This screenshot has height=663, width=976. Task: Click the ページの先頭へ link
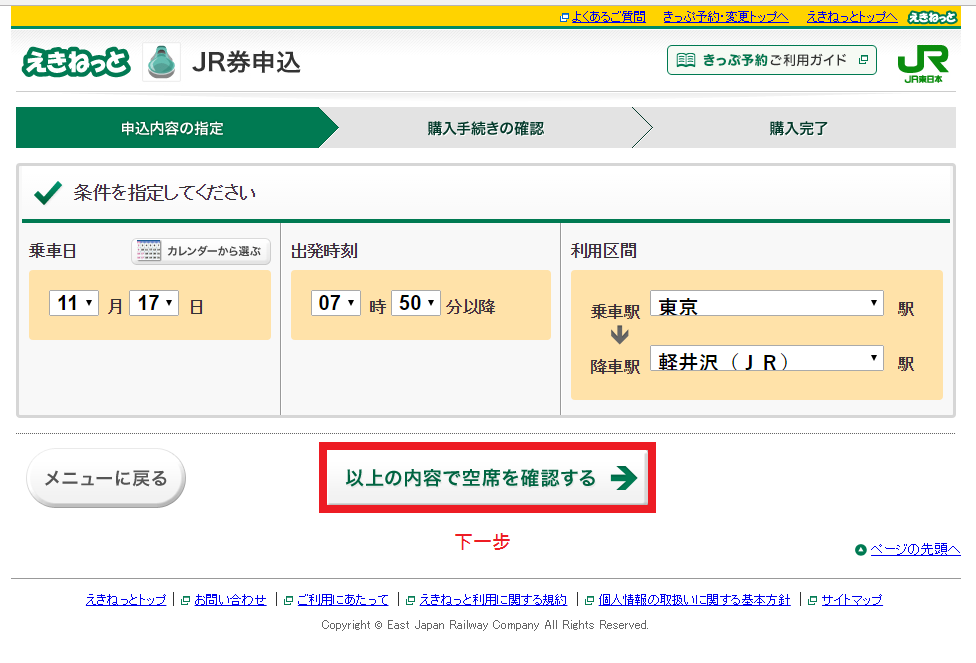pos(915,549)
